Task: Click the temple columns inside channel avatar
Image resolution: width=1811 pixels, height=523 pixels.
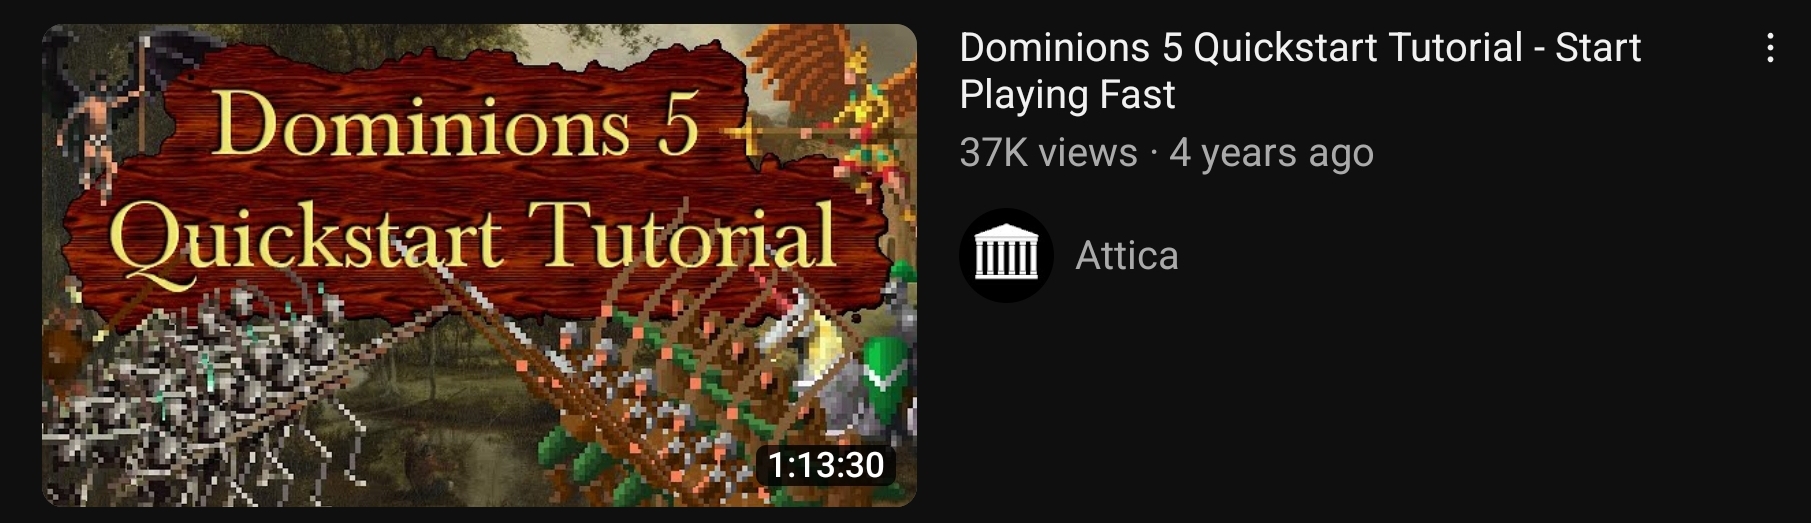Action: point(1006,257)
